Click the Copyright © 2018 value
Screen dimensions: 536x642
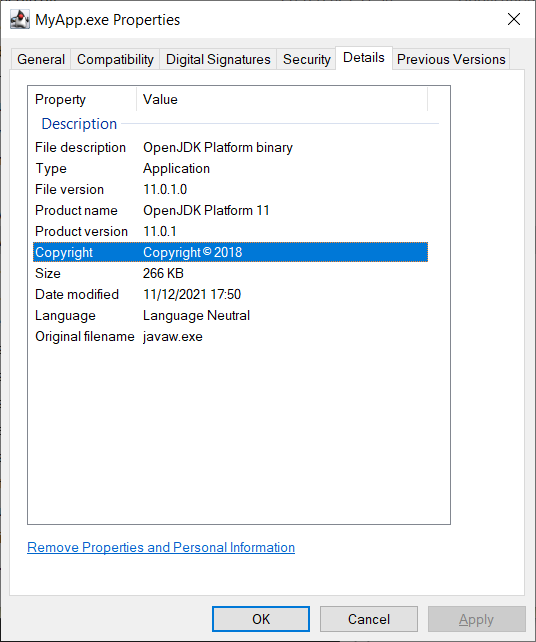pyautogui.click(x=192, y=253)
